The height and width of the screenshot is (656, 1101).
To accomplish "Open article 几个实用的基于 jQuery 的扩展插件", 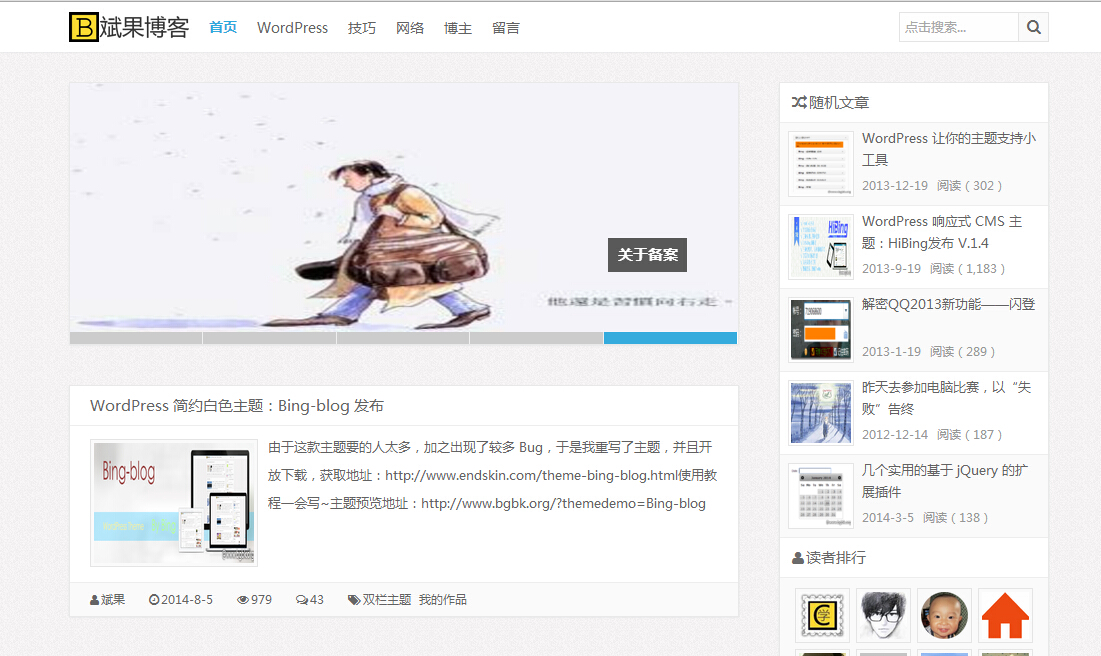I will pos(944,481).
